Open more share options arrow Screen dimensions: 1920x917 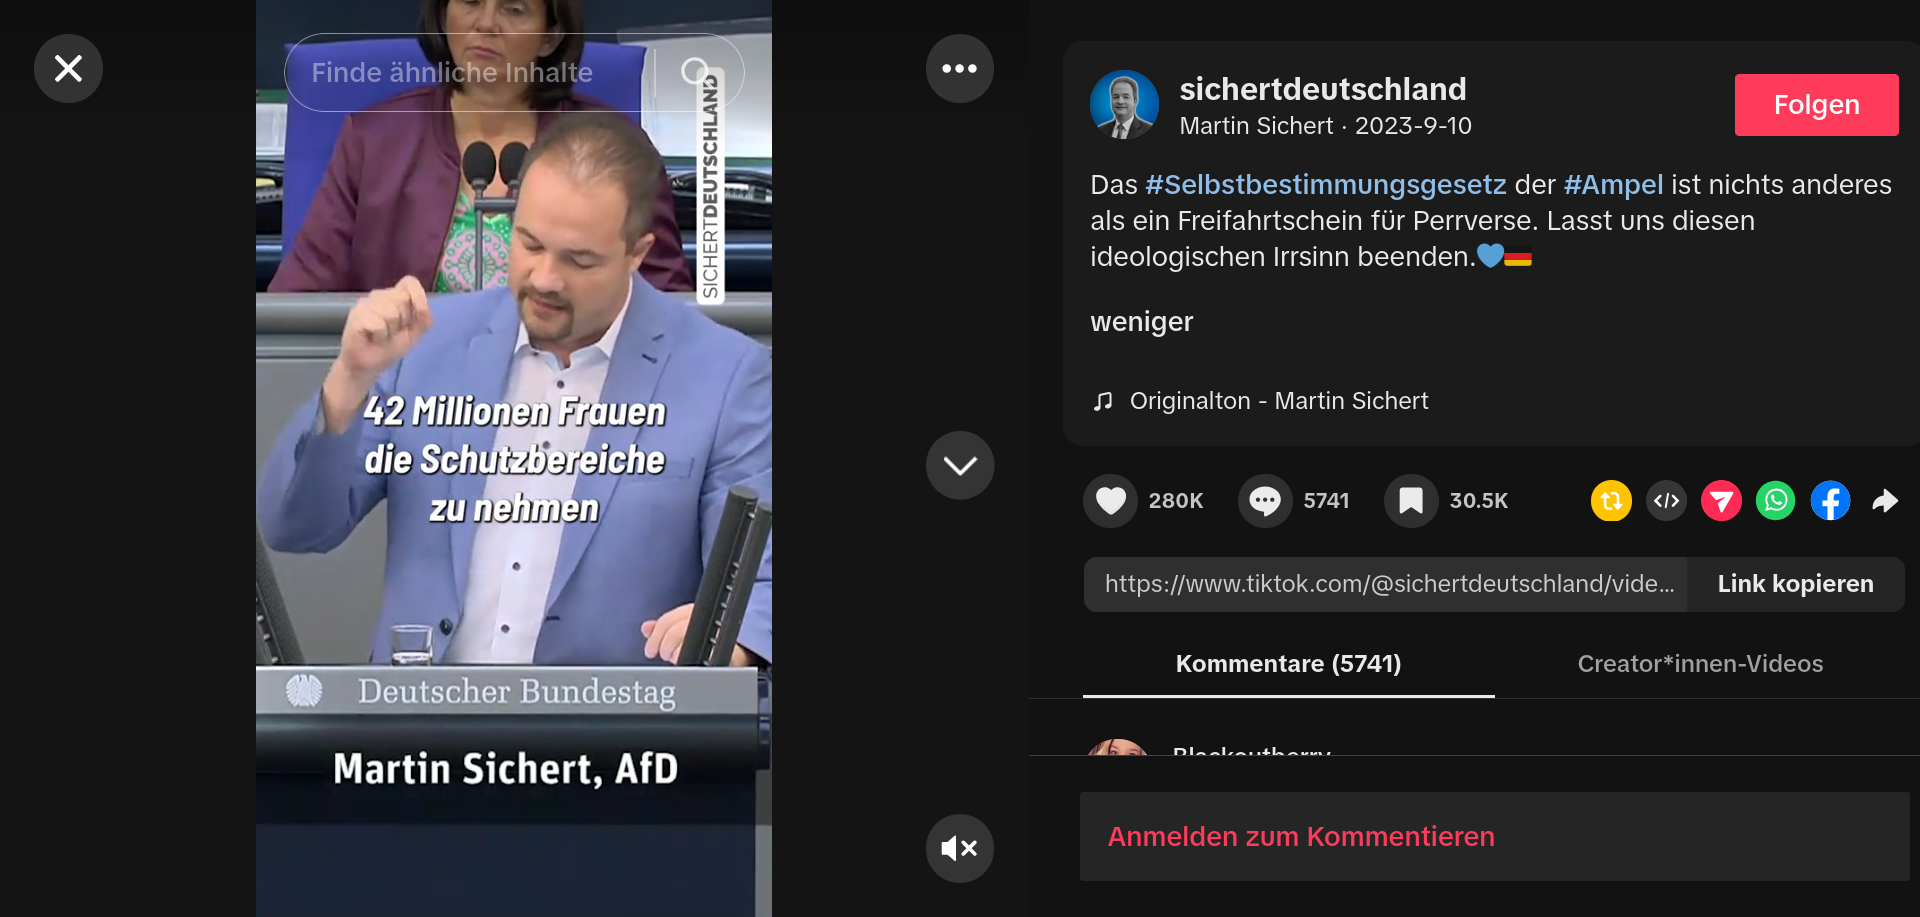[x=1885, y=501]
